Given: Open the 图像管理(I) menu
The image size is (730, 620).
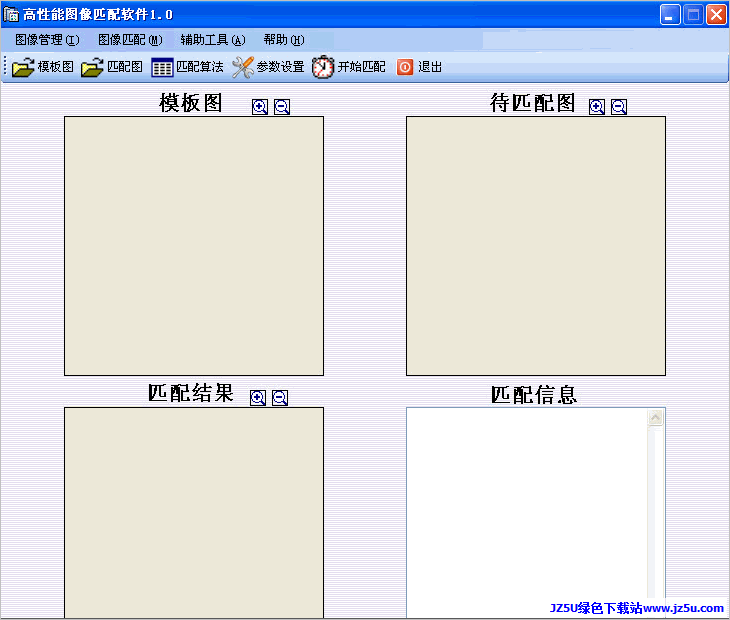Looking at the screenshot, I should tap(47, 40).
